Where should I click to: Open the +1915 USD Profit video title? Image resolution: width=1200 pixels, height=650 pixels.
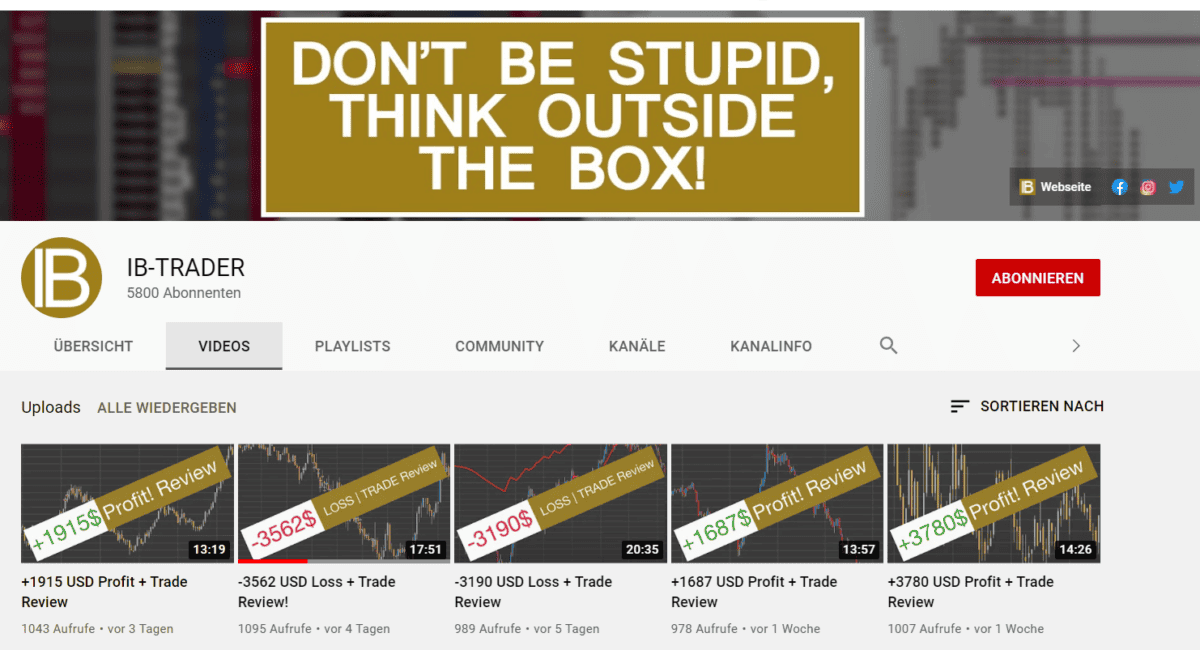(x=104, y=591)
